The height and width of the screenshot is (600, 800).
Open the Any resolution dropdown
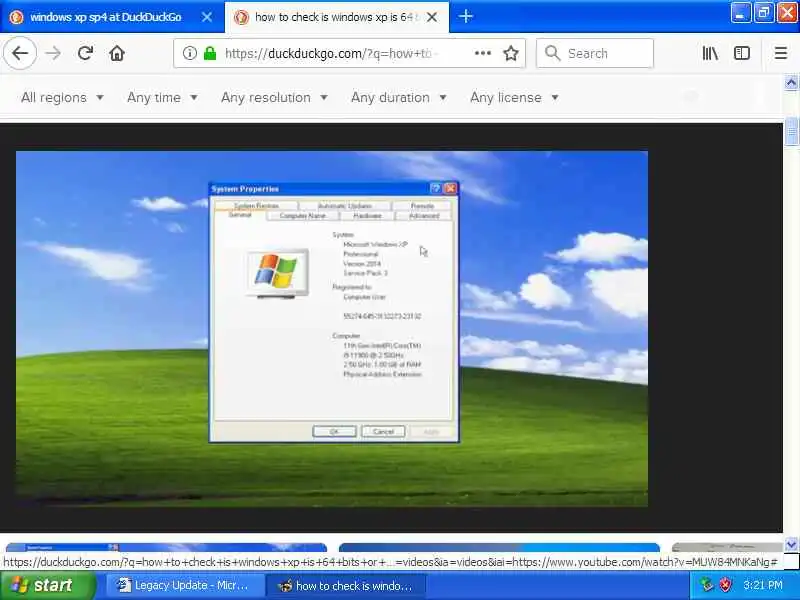pyautogui.click(x=274, y=97)
